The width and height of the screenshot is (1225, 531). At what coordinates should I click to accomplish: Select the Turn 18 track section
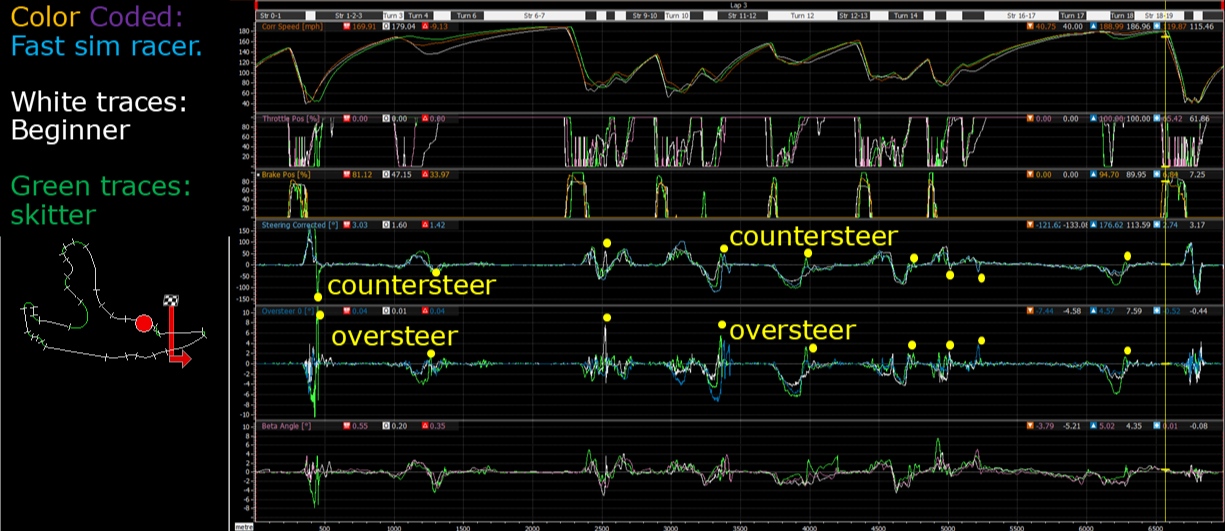1122,17
